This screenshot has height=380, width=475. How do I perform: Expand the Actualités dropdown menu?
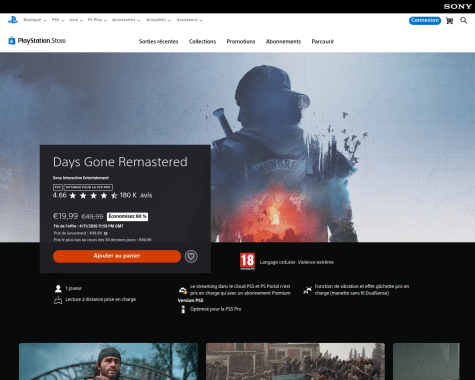tap(158, 20)
